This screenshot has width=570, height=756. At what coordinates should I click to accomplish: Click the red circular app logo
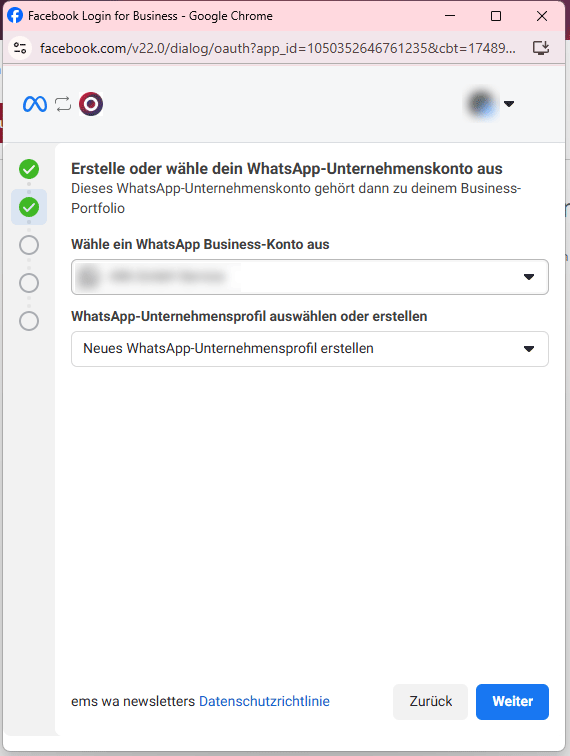(x=91, y=104)
